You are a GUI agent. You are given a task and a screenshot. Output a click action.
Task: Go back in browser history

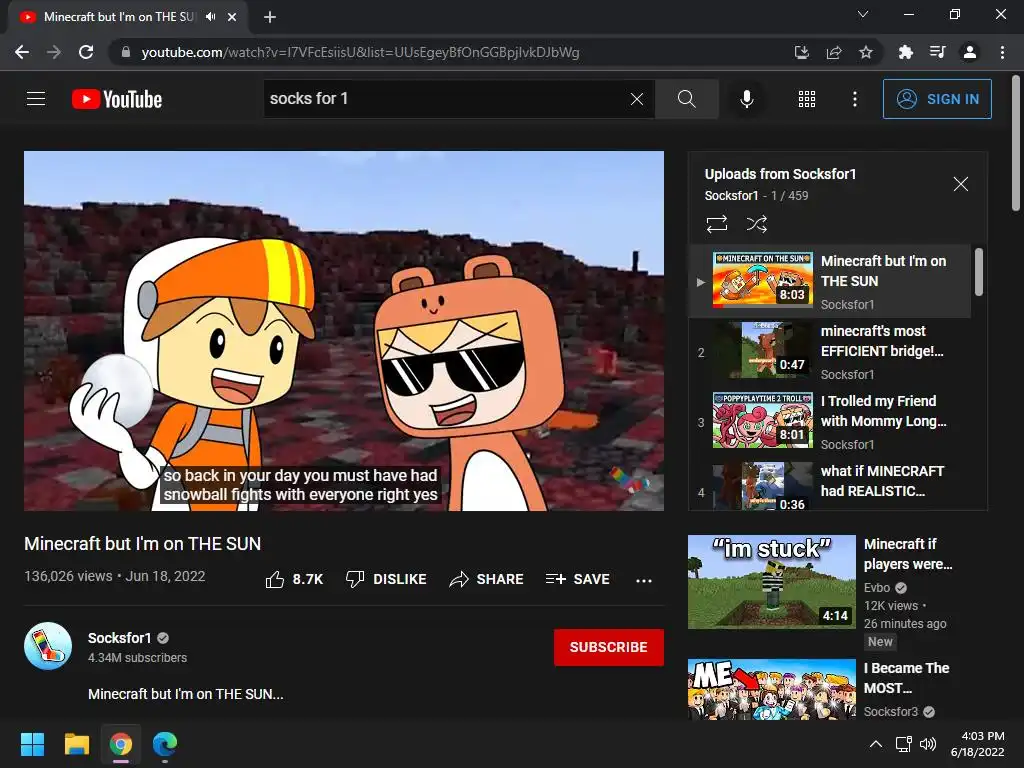coord(22,52)
